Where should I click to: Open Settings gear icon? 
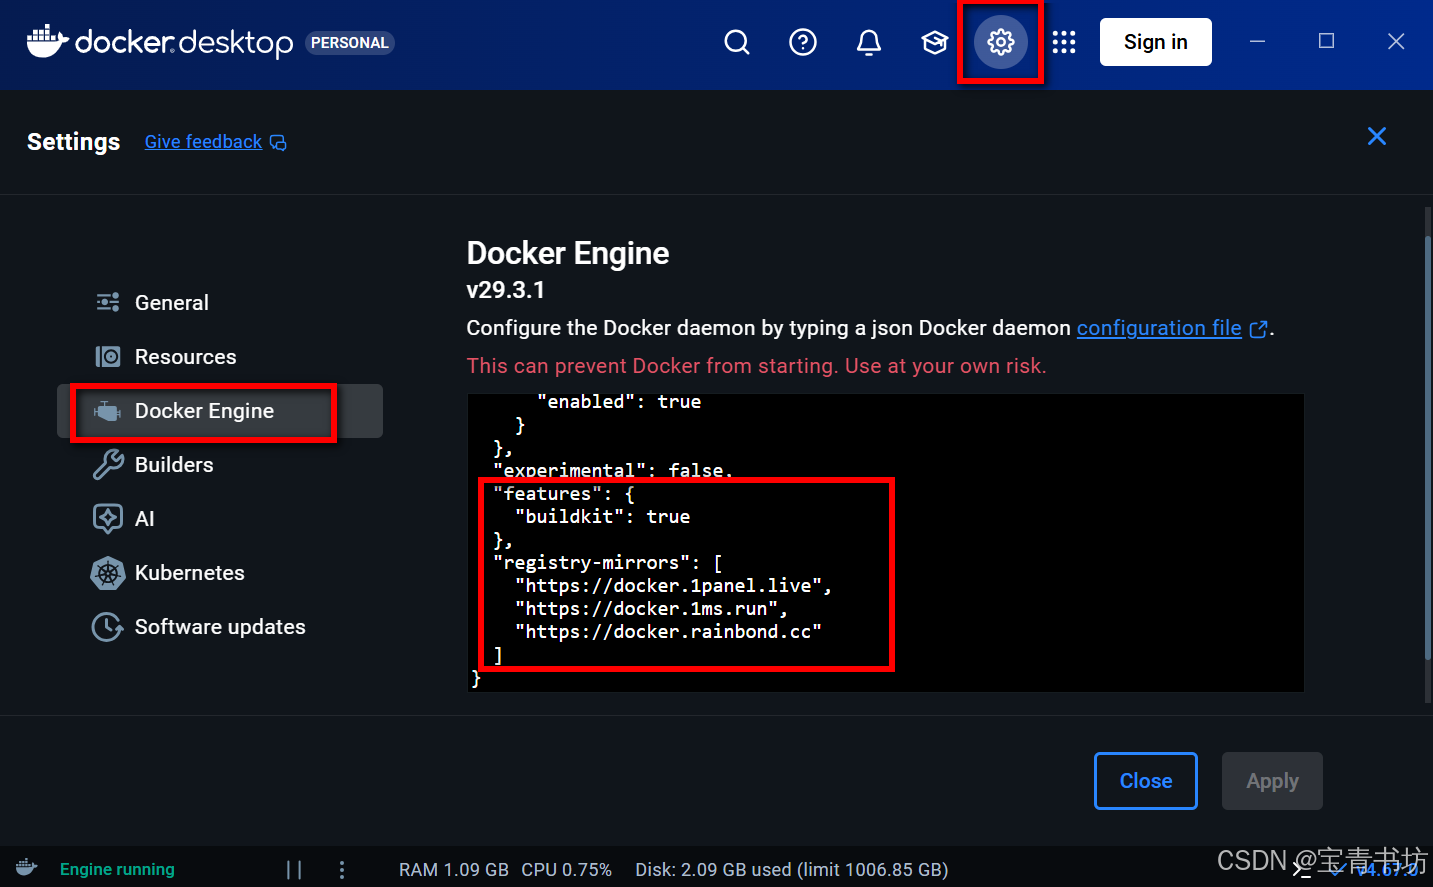point(1001,42)
